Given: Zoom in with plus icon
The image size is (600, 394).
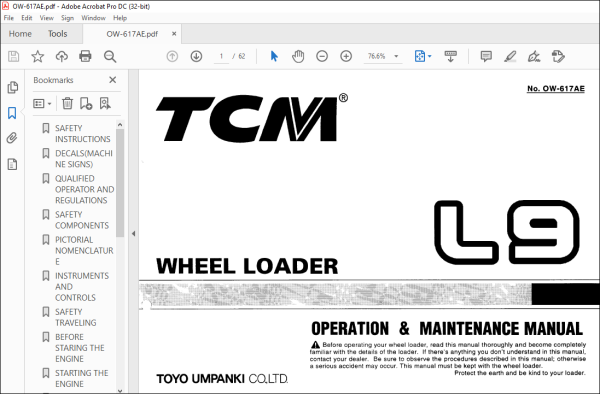Looking at the screenshot, I should click(346, 56).
